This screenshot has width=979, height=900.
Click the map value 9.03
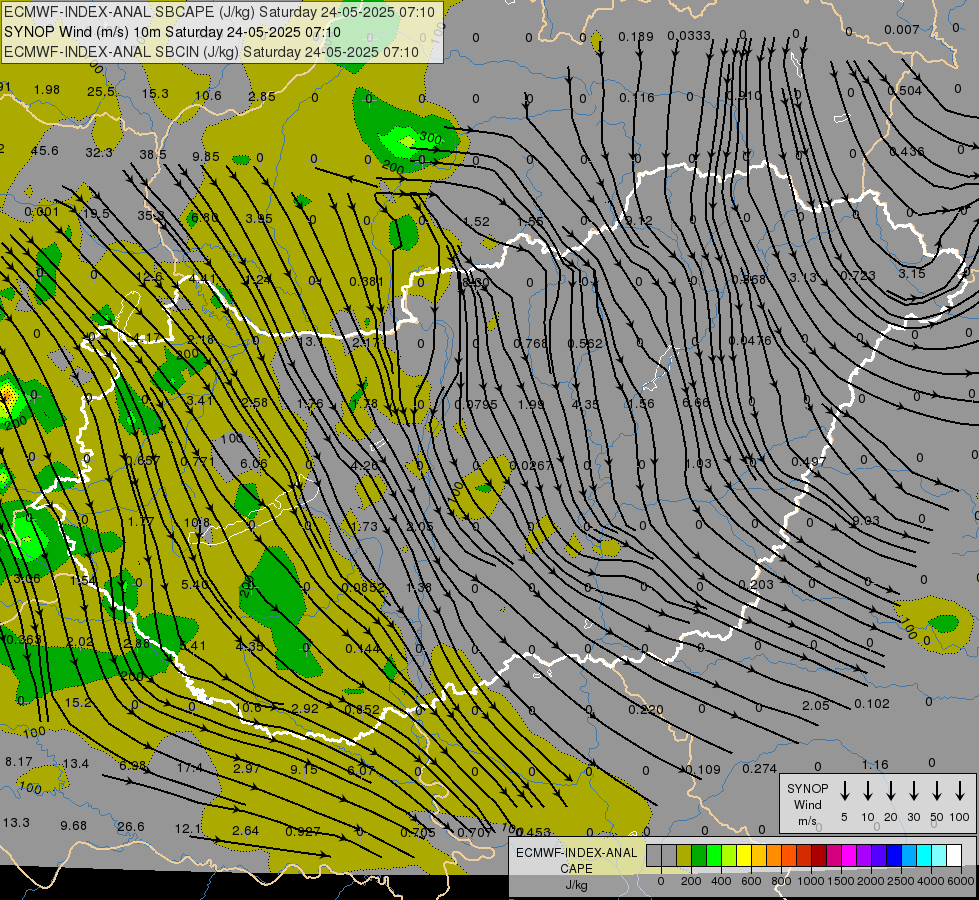click(x=865, y=521)
